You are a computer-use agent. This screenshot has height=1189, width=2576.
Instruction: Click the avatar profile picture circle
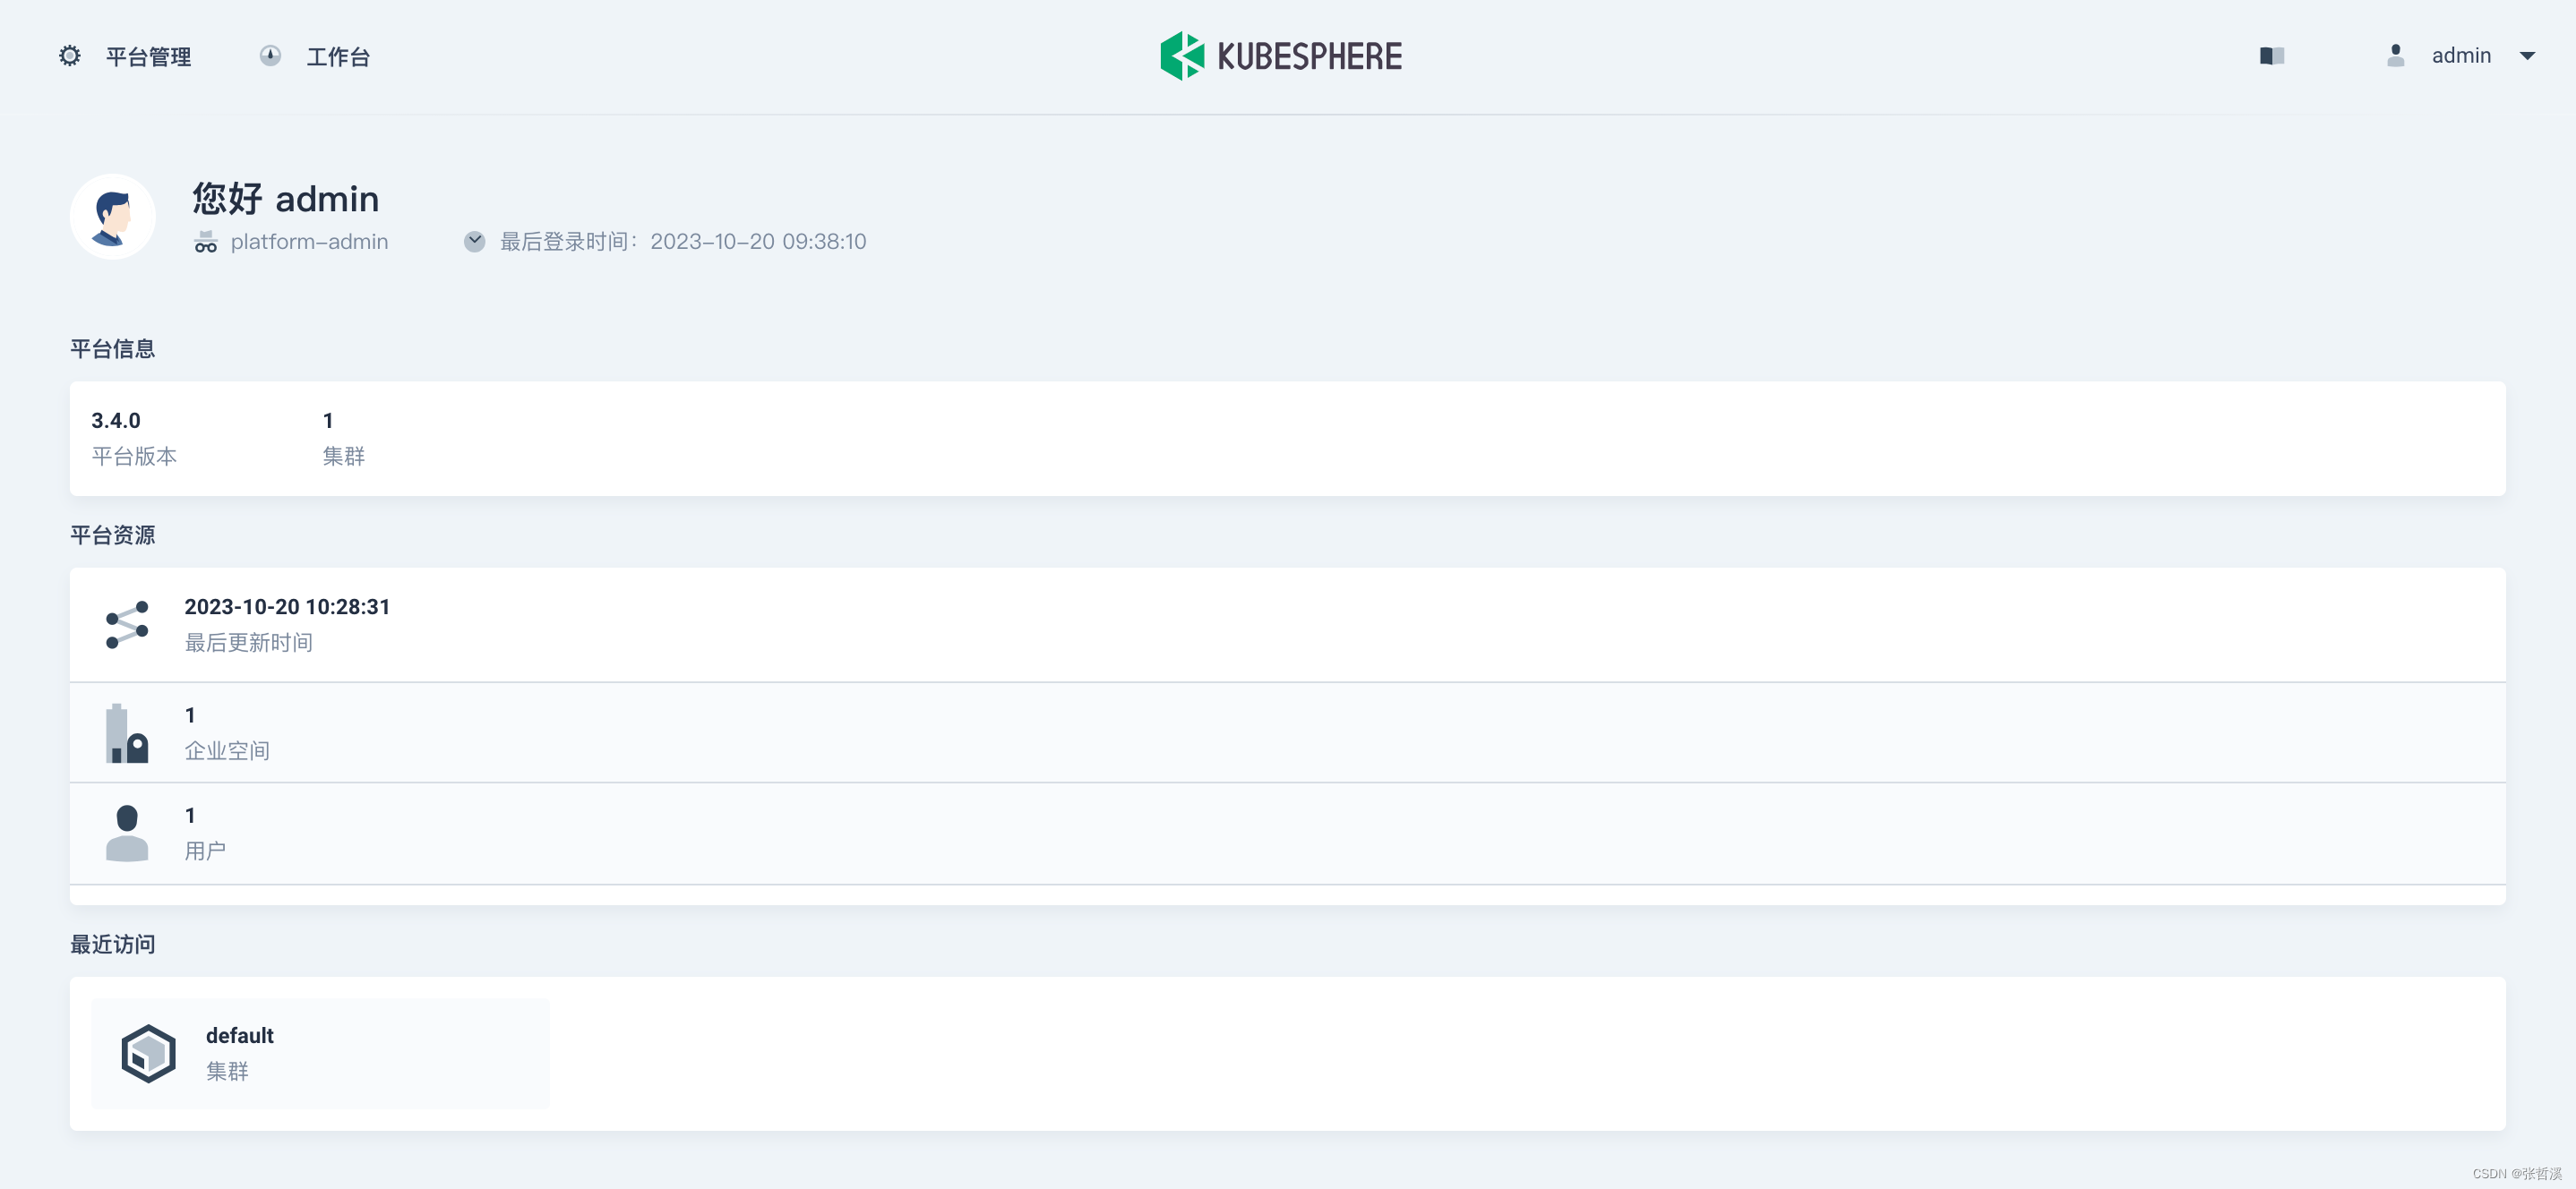click(112, 216)
